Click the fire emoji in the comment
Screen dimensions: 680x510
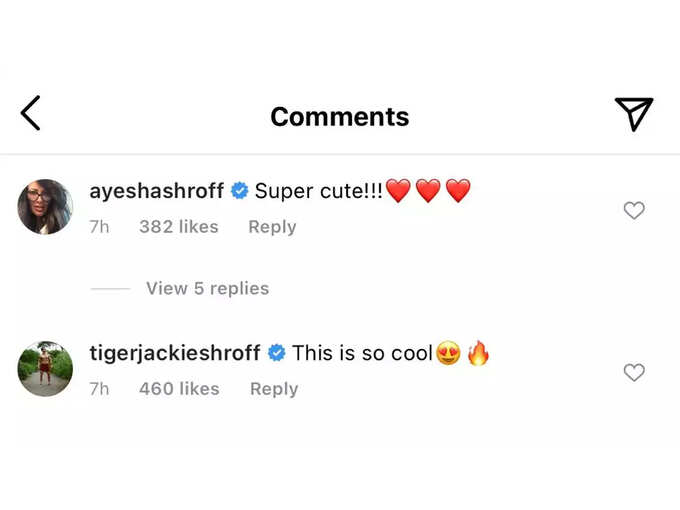(478, 353)
